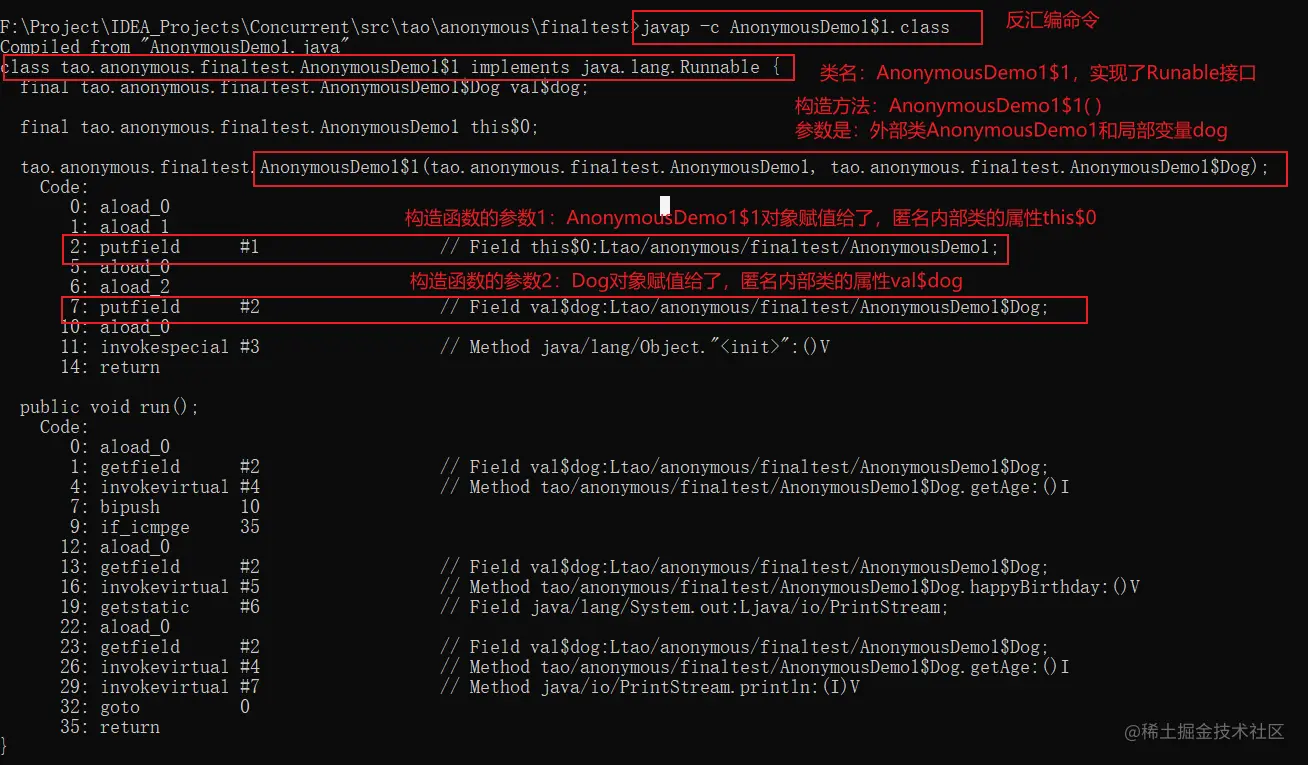
Task: Select the final field declaration val$dog
Action: tap(305, 87)
